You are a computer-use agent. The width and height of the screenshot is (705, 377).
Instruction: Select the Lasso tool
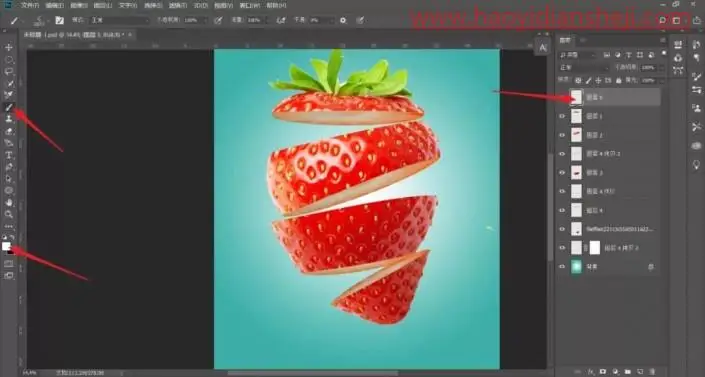[x=9, y=72]
